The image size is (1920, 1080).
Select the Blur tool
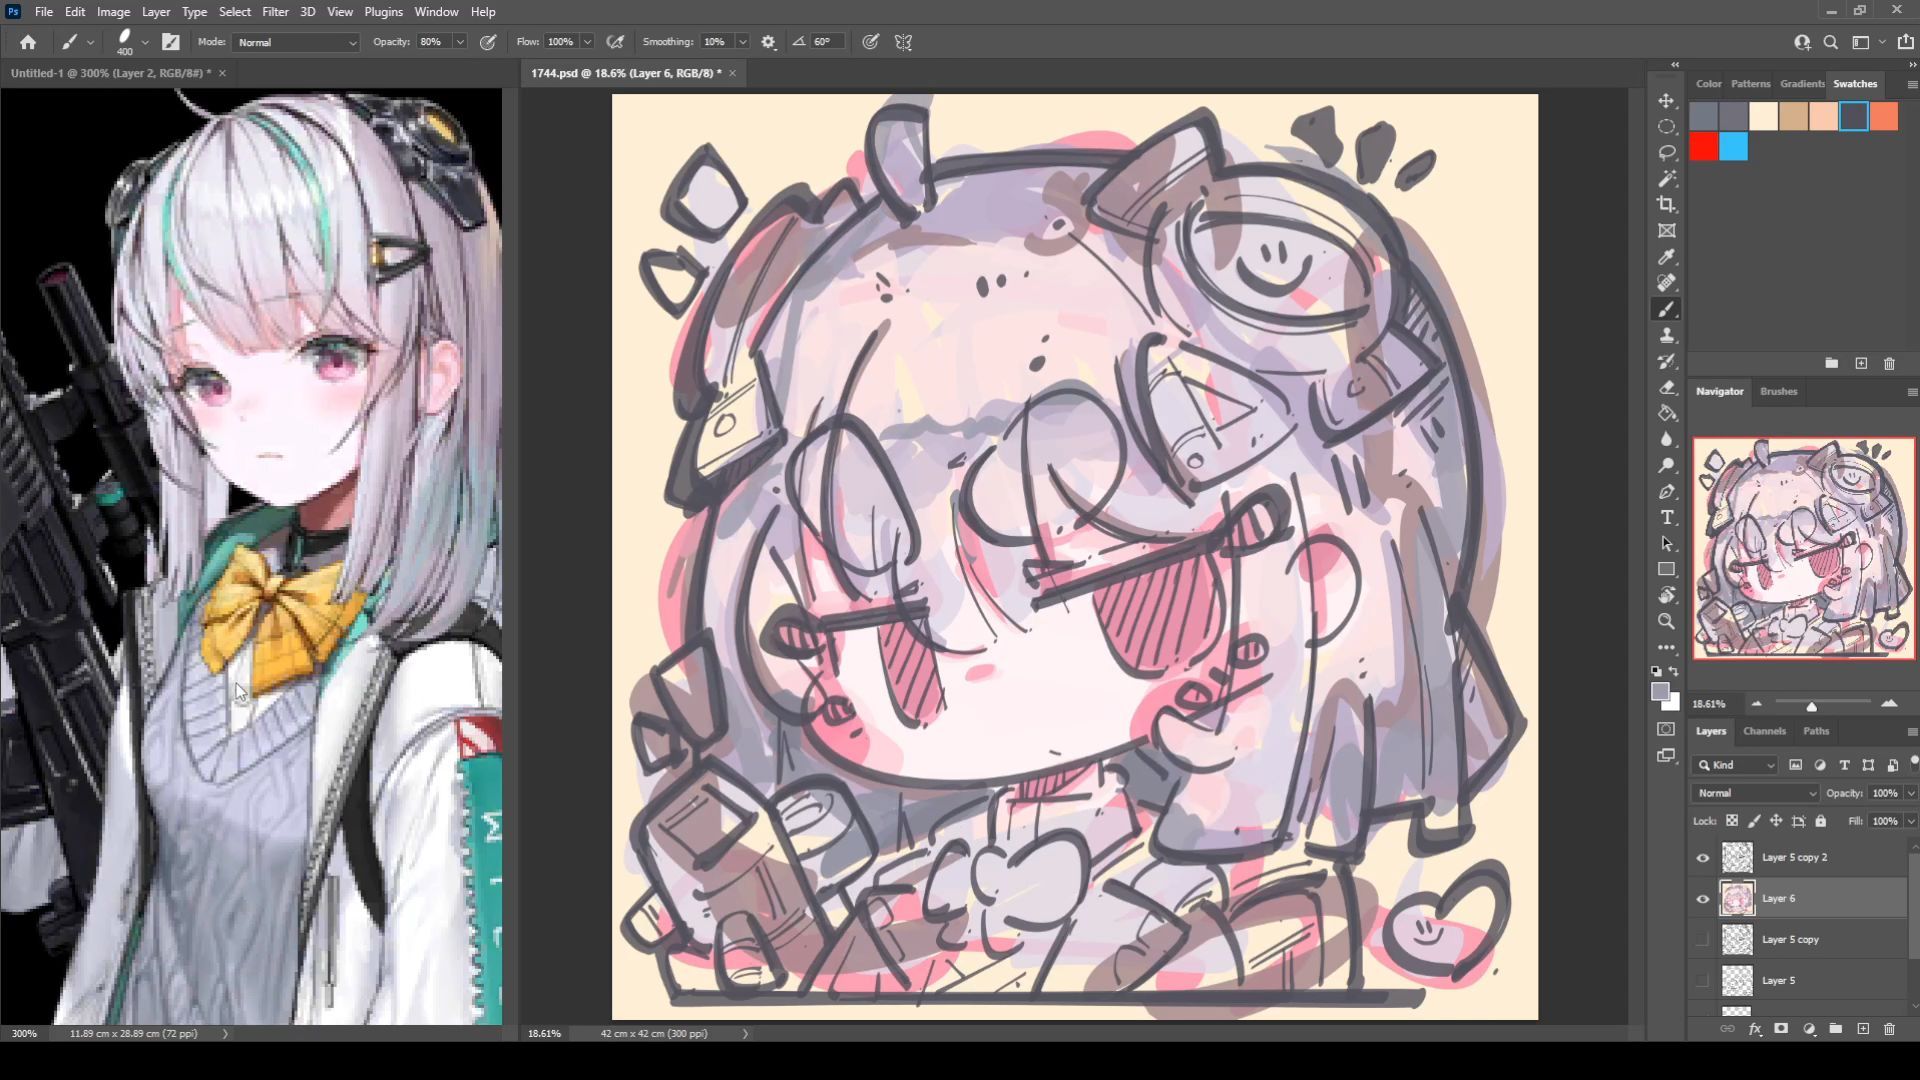[1667, 440]
